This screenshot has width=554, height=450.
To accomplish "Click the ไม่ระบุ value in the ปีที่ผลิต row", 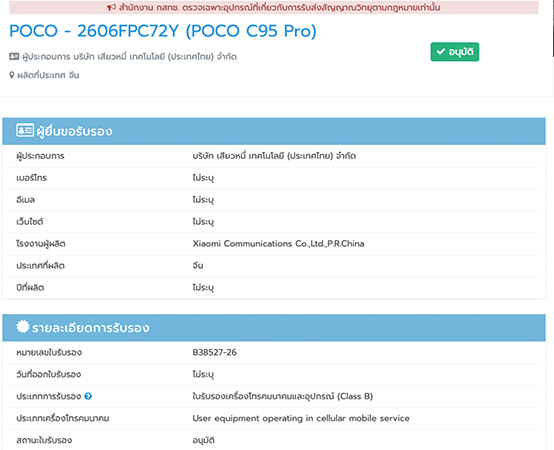I will pyautogui.click(x=203, y=288).
